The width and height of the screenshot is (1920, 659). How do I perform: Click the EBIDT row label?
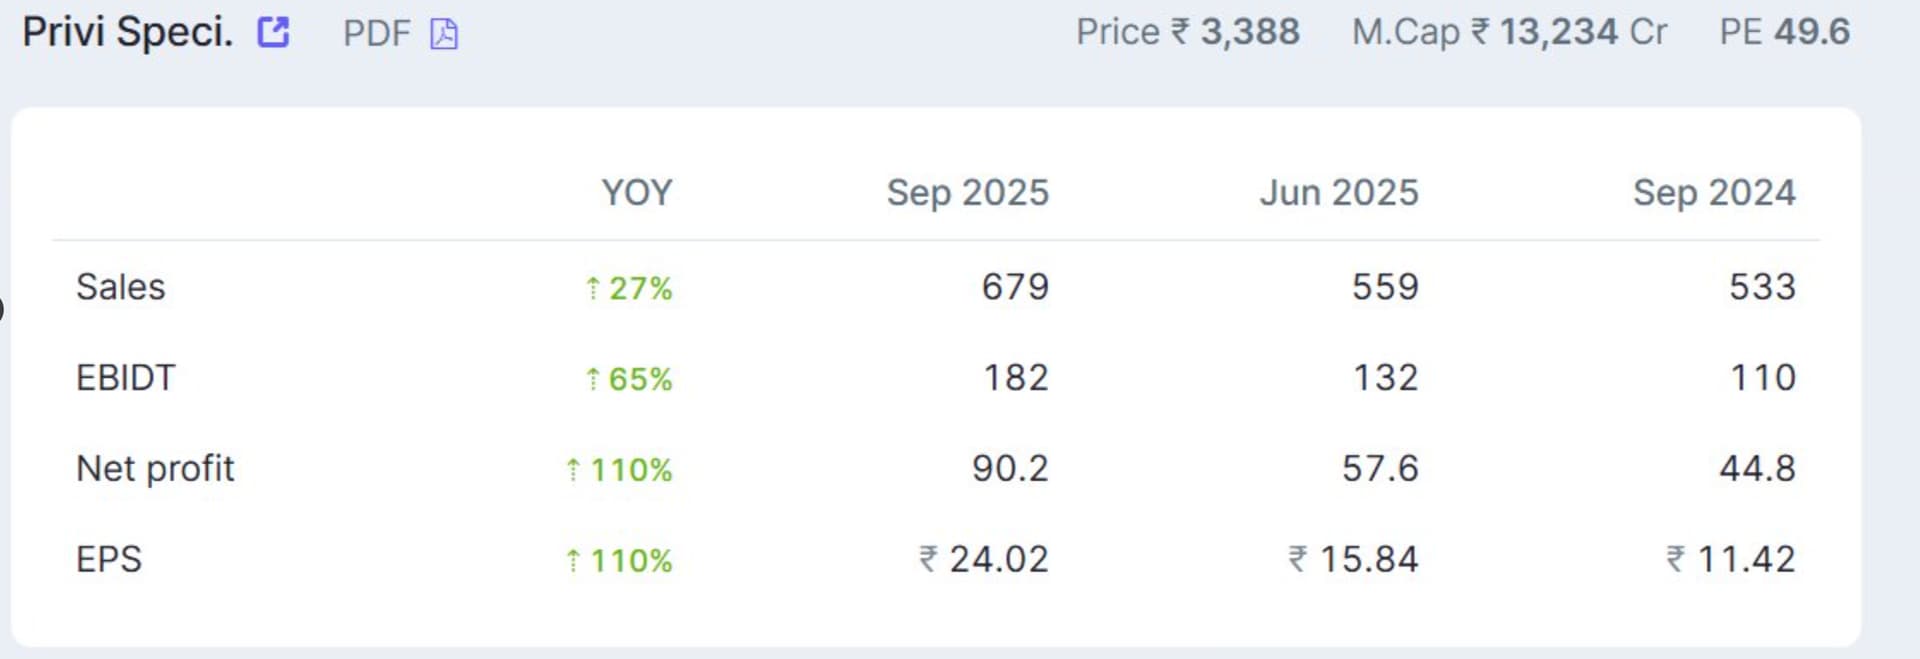(x=125, y=378)
